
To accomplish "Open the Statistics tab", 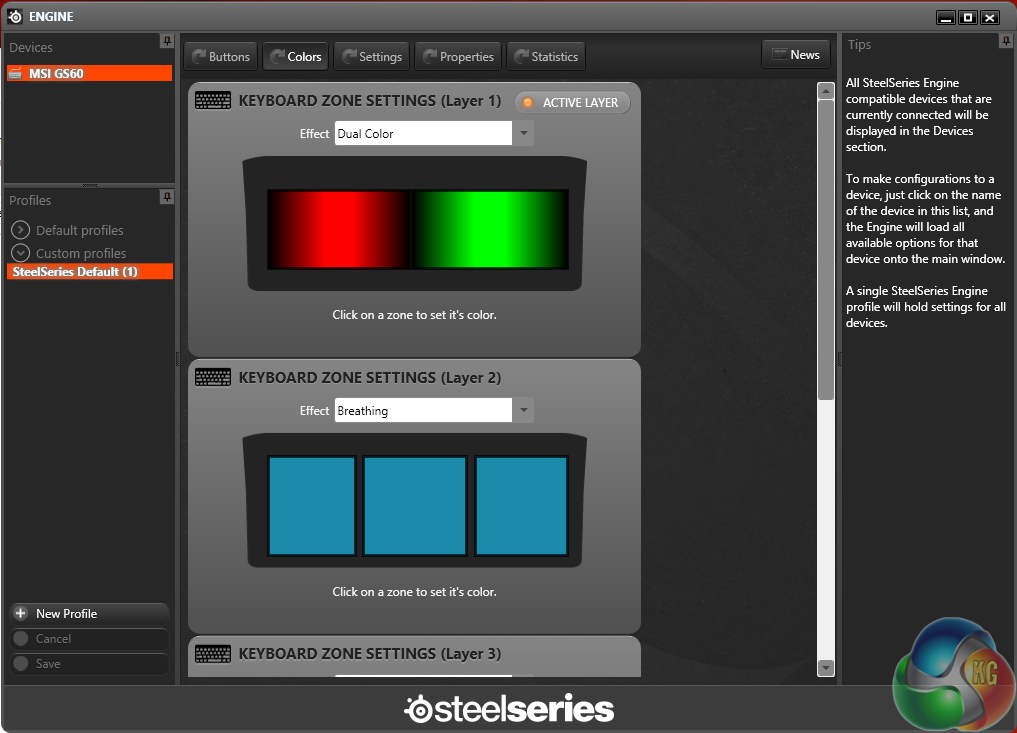I will click(x=546, y=56).
